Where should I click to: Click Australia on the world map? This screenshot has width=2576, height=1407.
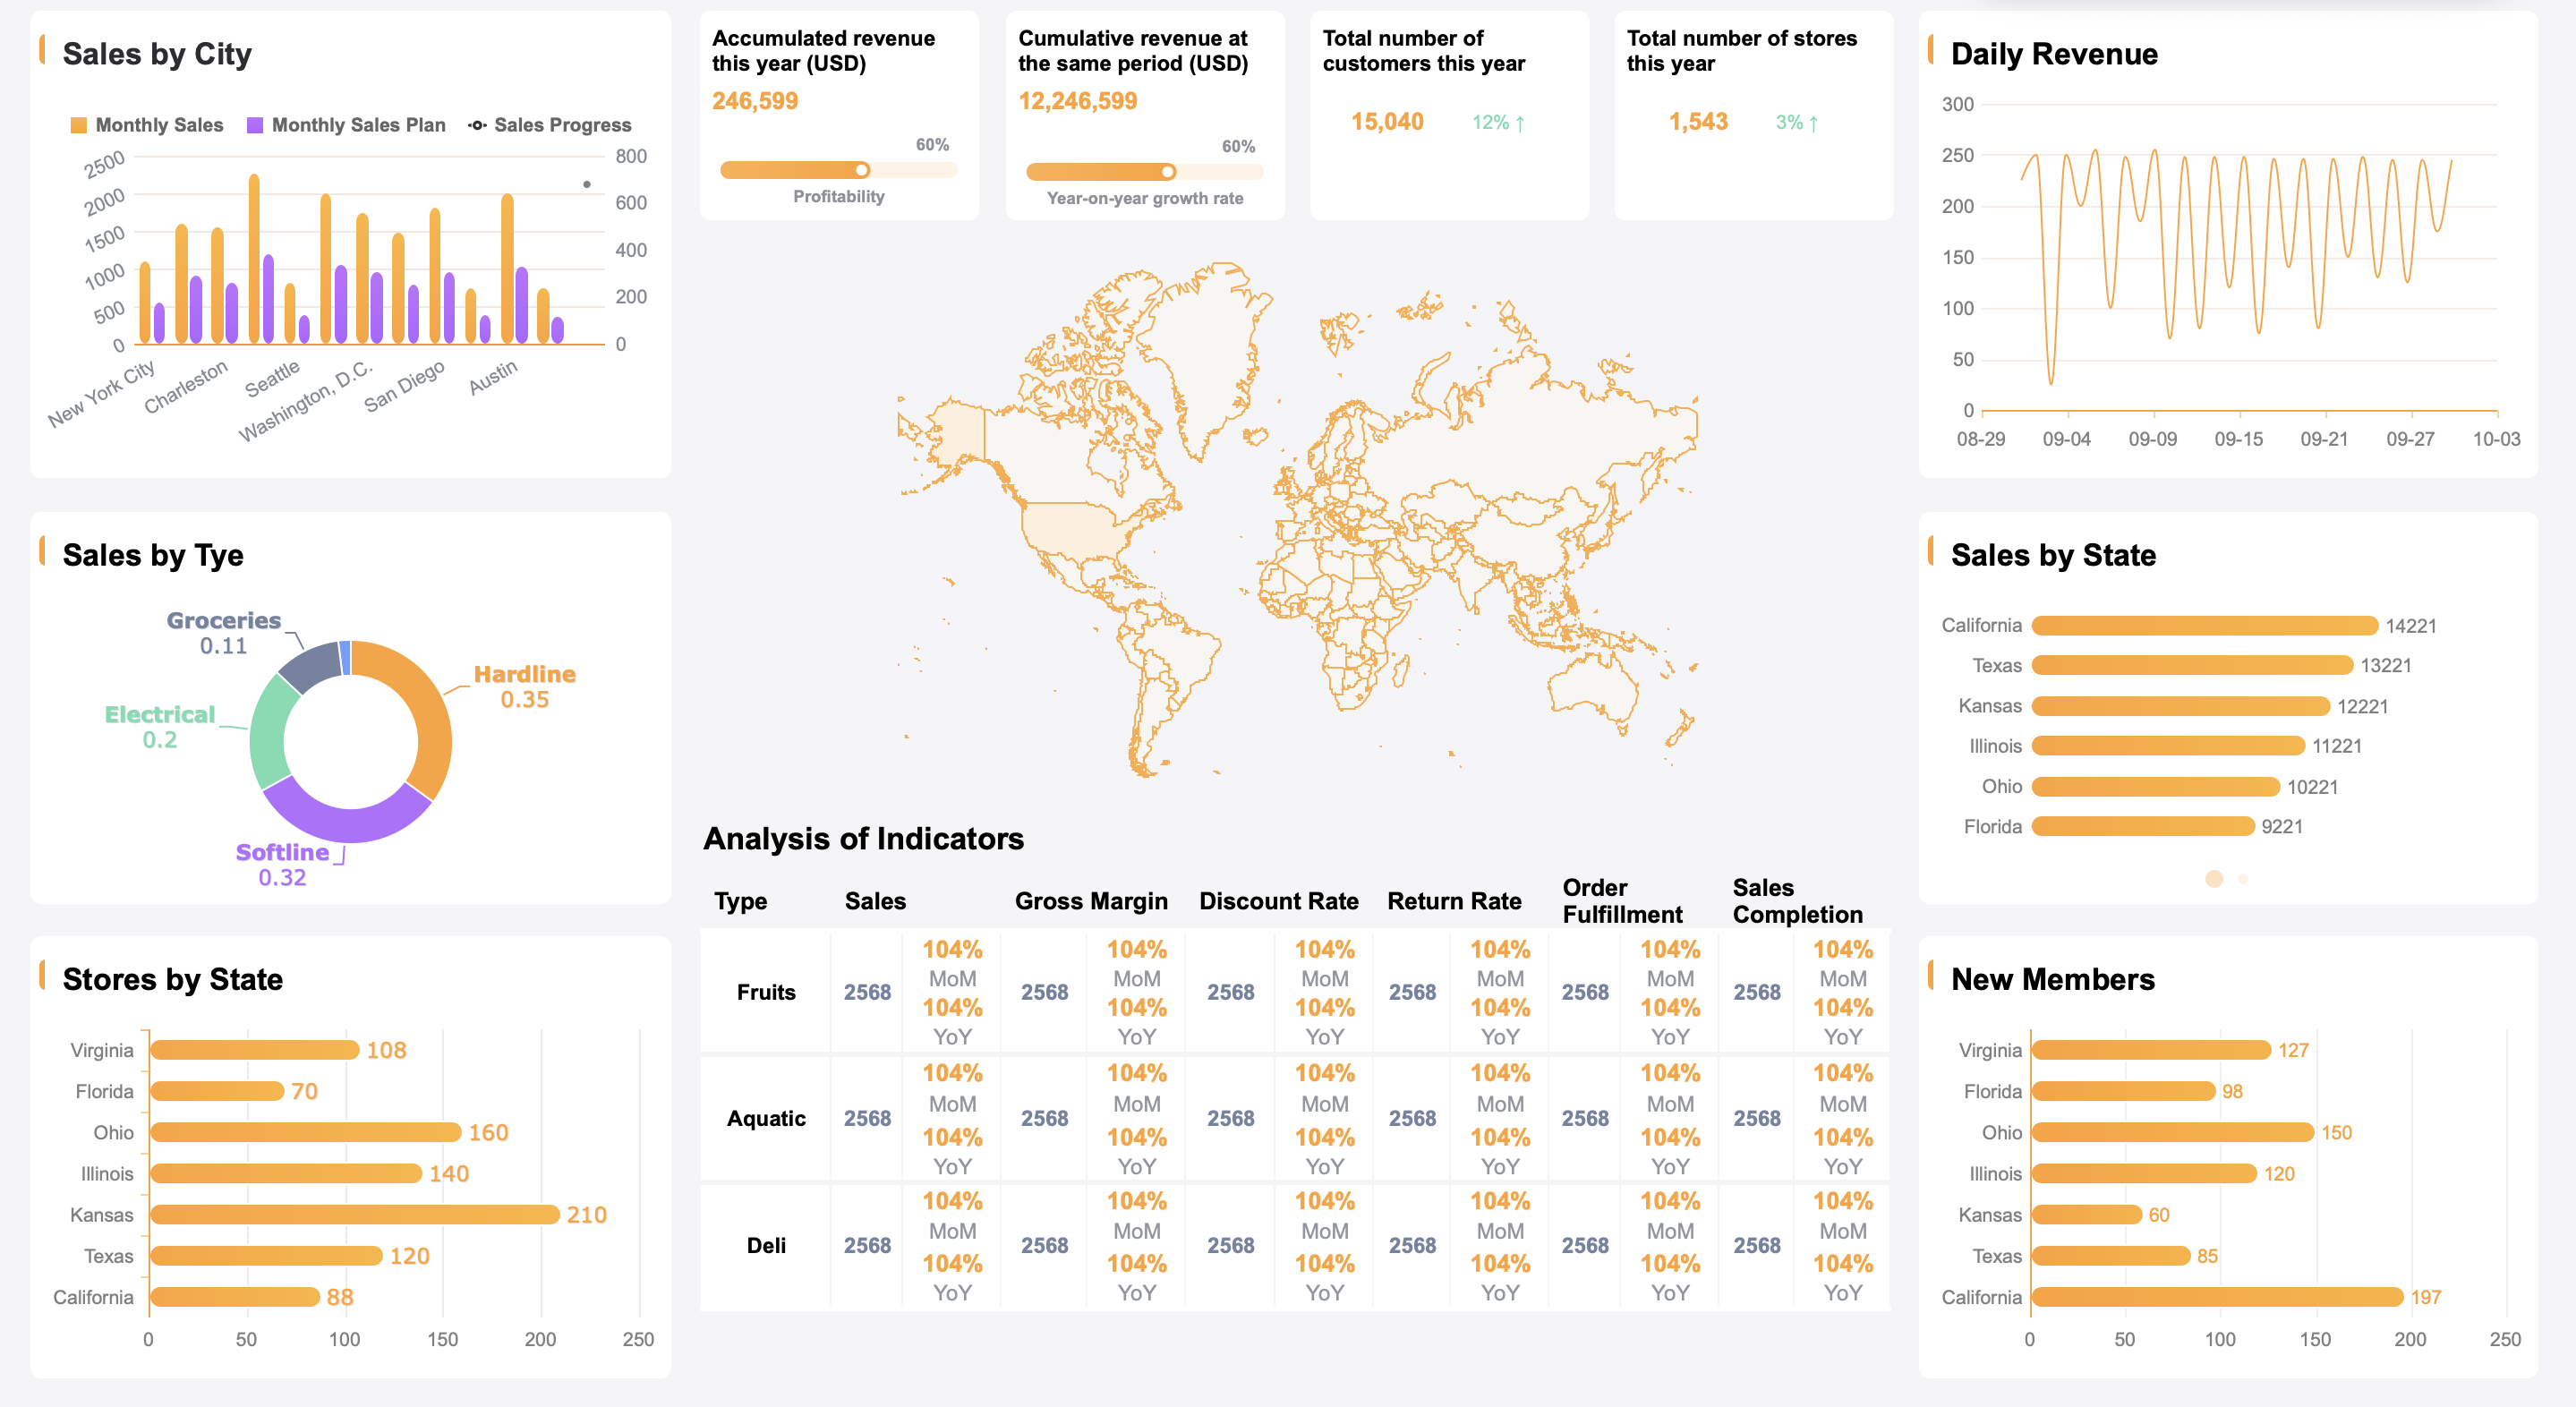point(1591,687)
